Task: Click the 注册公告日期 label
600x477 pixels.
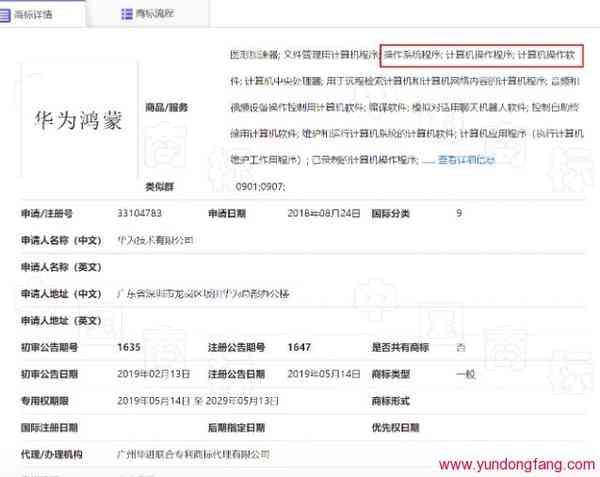Action: click(x=236, y=374)
